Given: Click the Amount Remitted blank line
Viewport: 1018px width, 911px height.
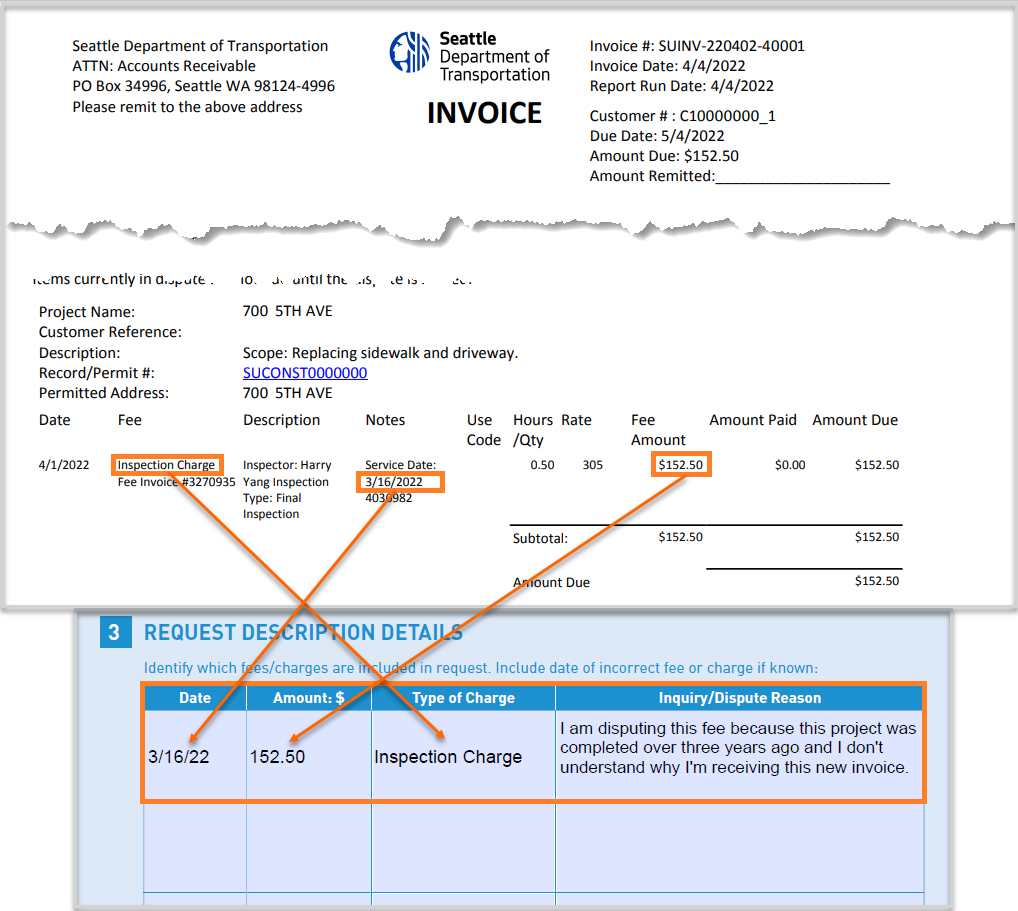Looking at the screenshot, I should click(802, 177).
